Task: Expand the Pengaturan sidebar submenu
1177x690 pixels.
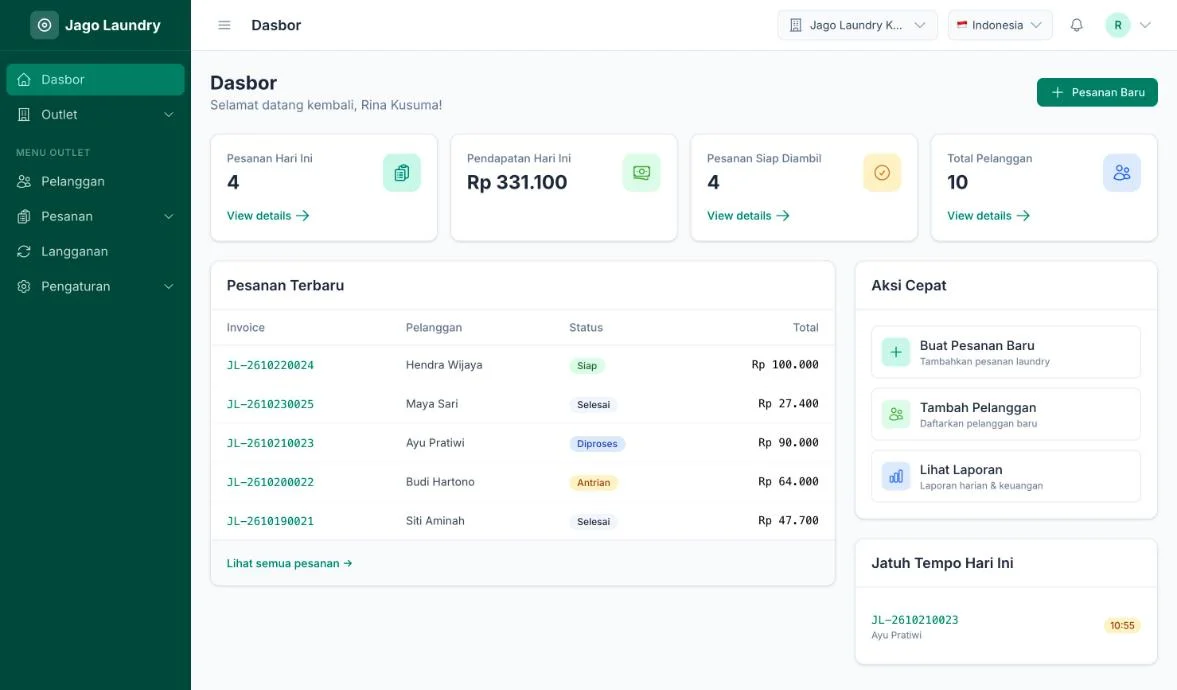Action: 95,286
